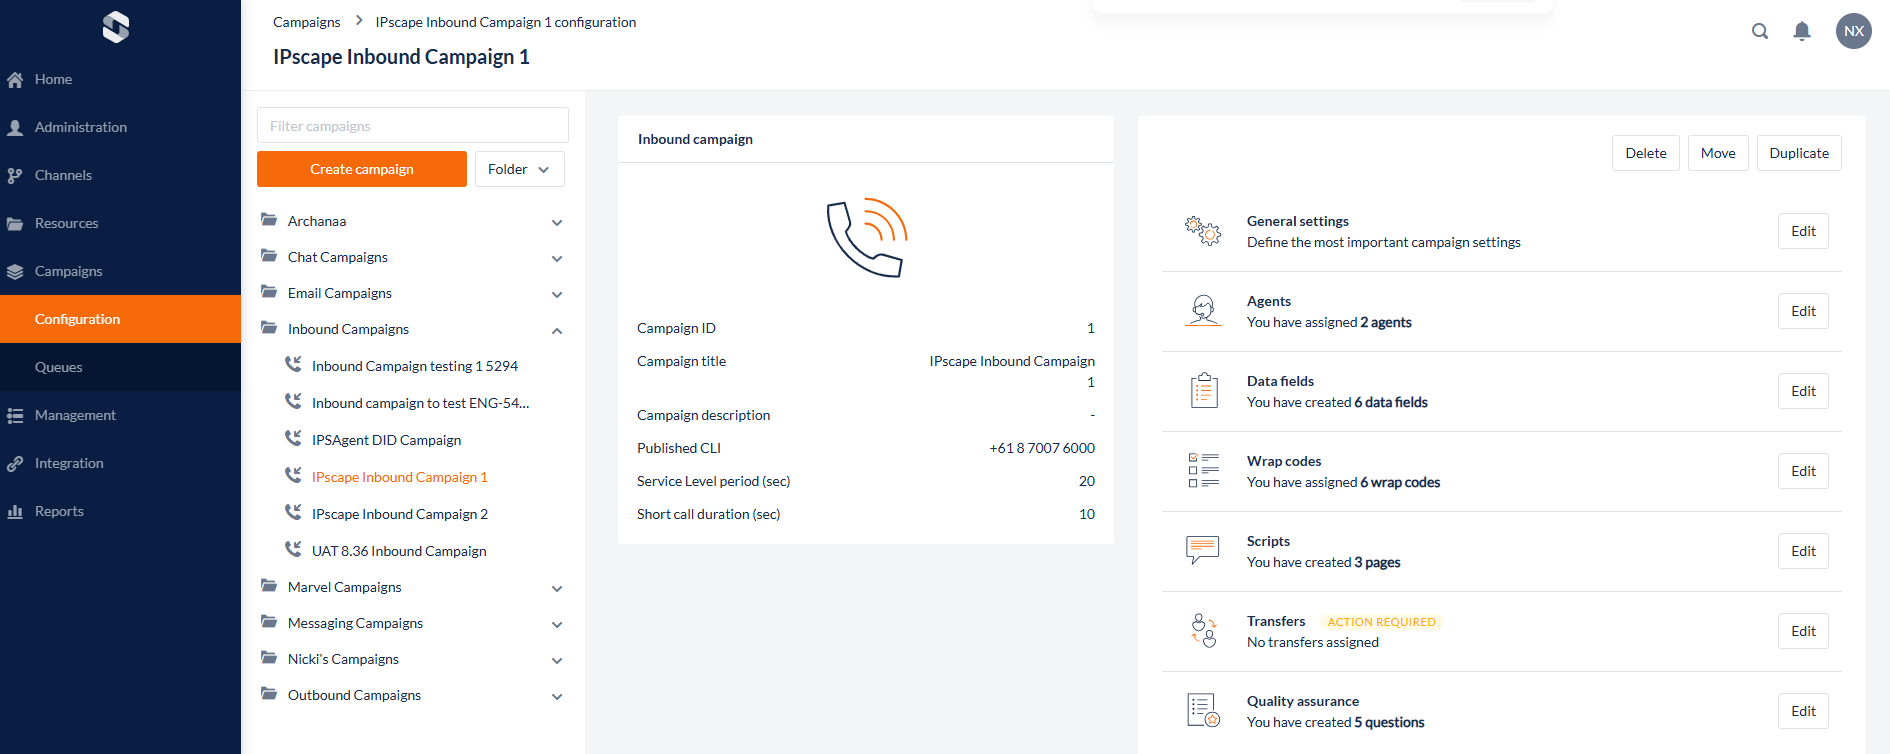
Task: Select Inbound campaign to test ENG-54...
Action: (420, 403)
